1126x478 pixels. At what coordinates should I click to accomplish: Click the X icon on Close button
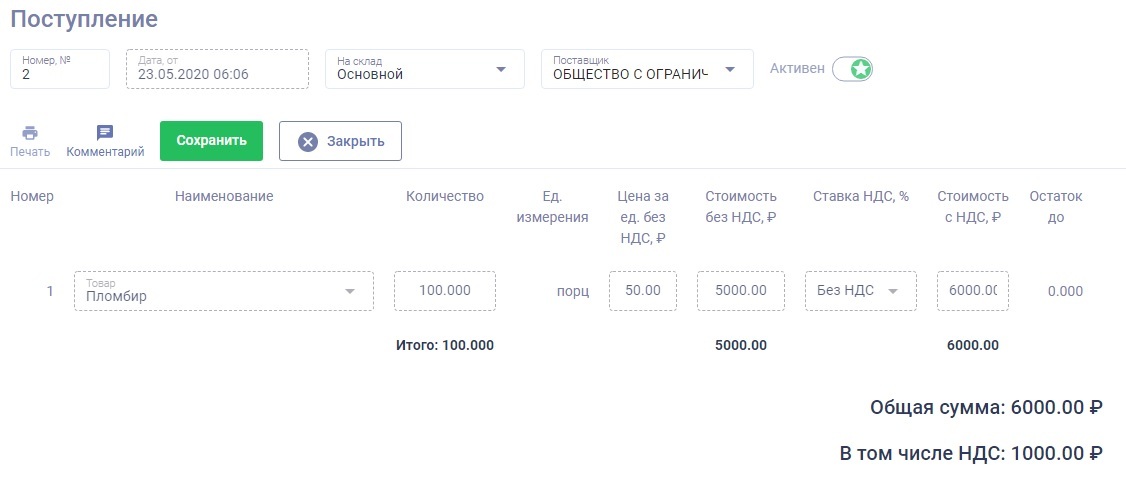click(x=308, y=141)
